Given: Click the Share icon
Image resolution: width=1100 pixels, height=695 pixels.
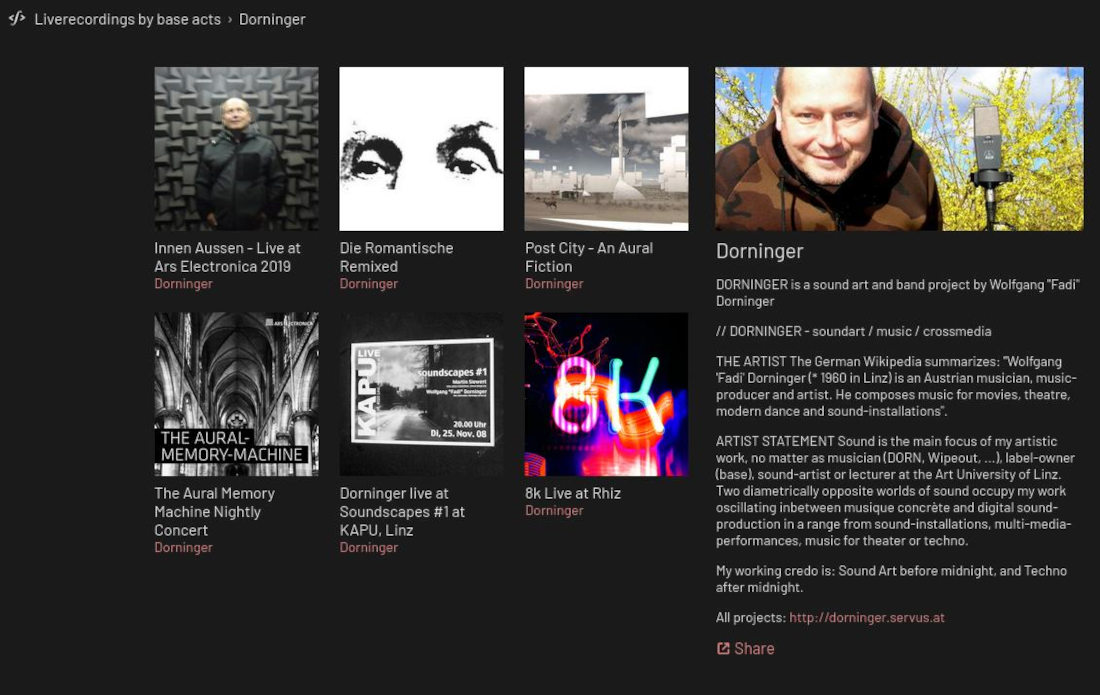Looking at the screenshot, I should coord(723,649).
